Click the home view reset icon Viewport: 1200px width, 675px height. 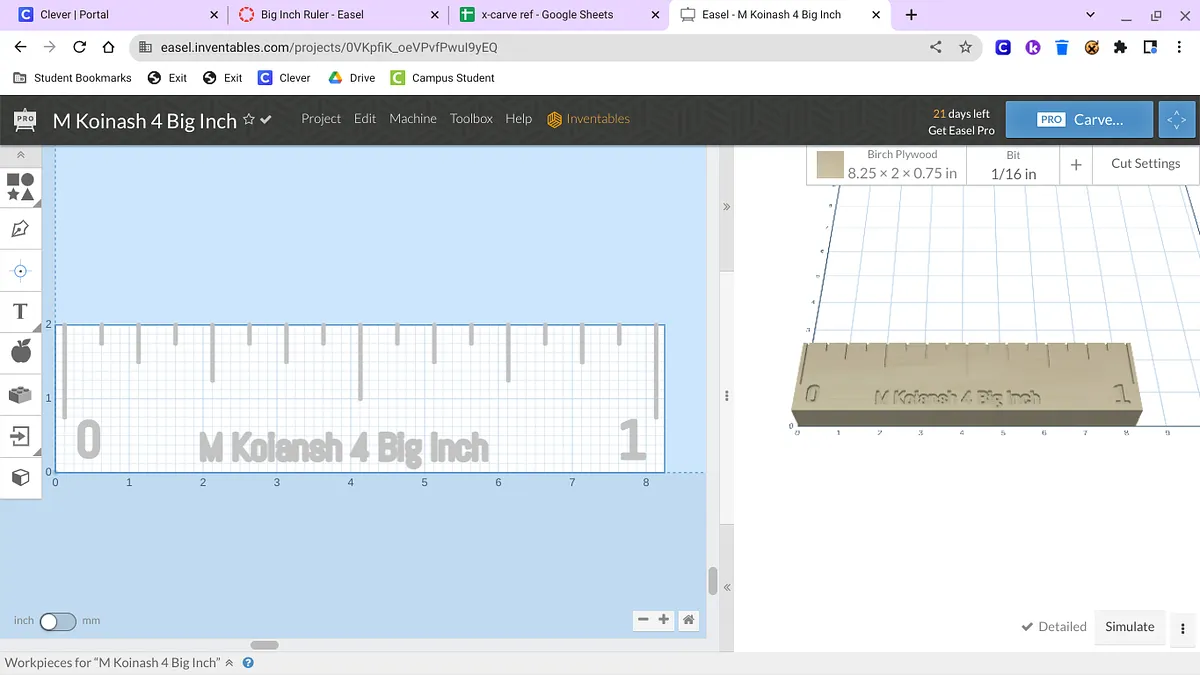pos(688,620)
